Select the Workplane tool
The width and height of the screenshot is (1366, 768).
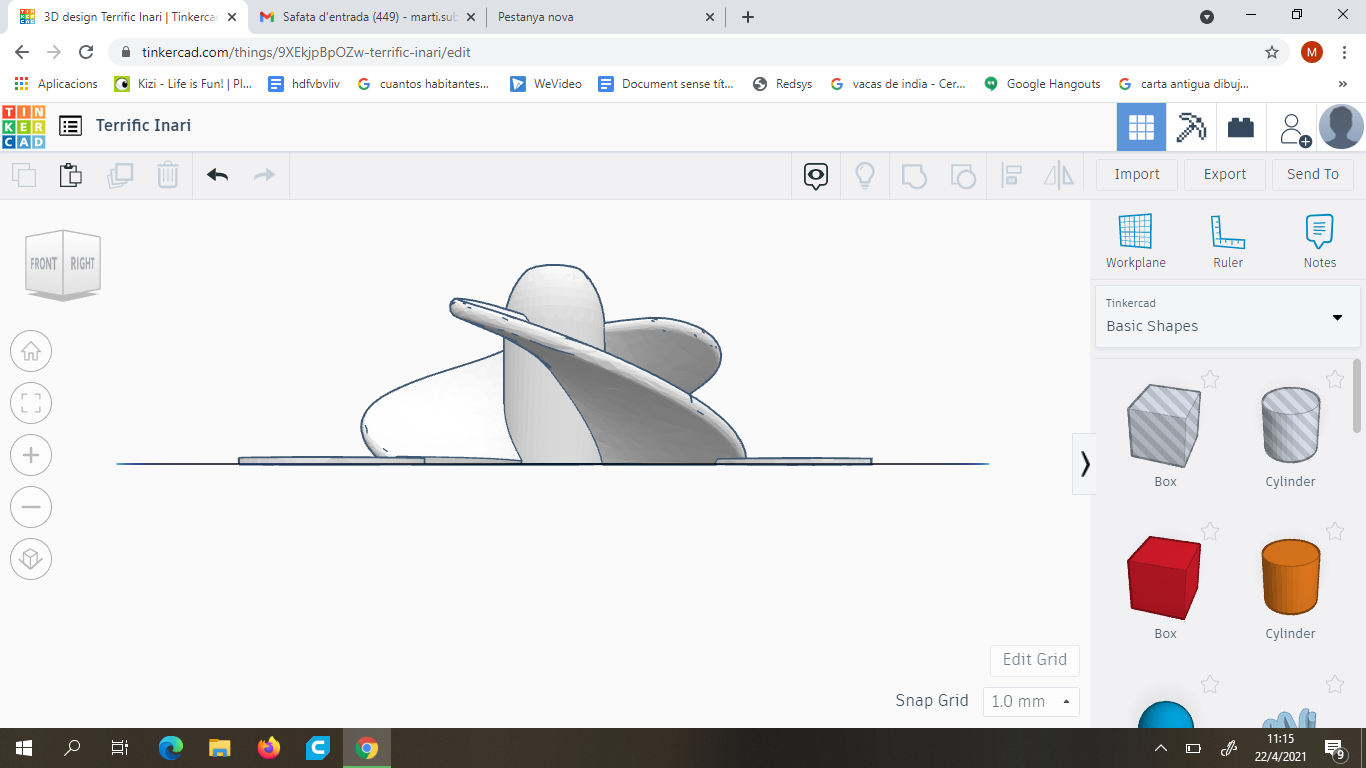(x=1136, y=241)
